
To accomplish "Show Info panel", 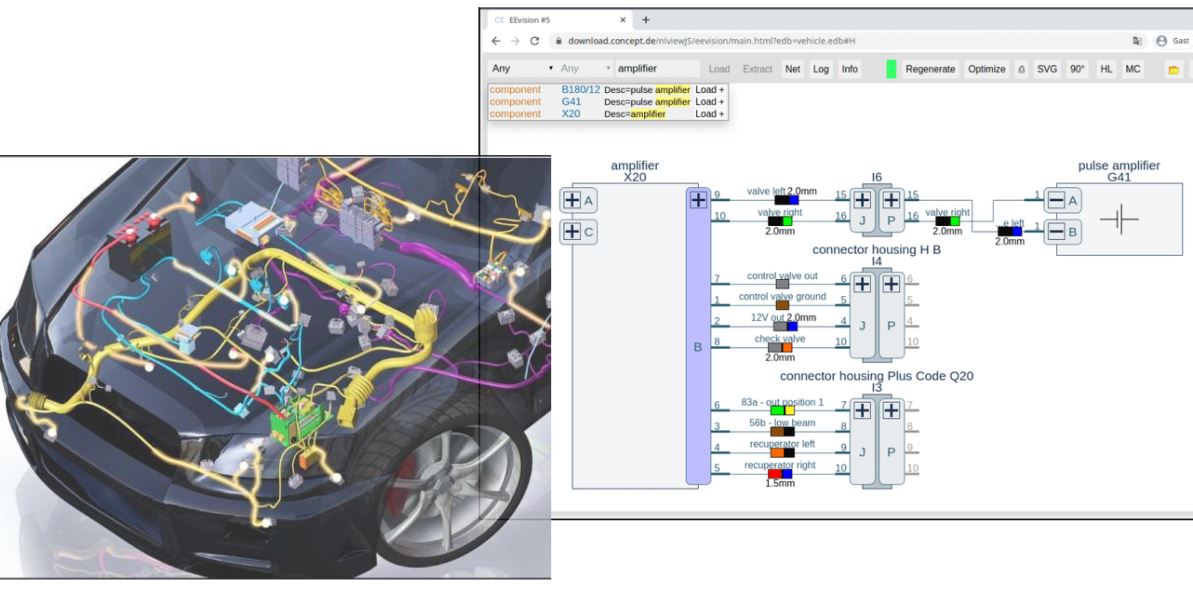I will tap(850, 69).
